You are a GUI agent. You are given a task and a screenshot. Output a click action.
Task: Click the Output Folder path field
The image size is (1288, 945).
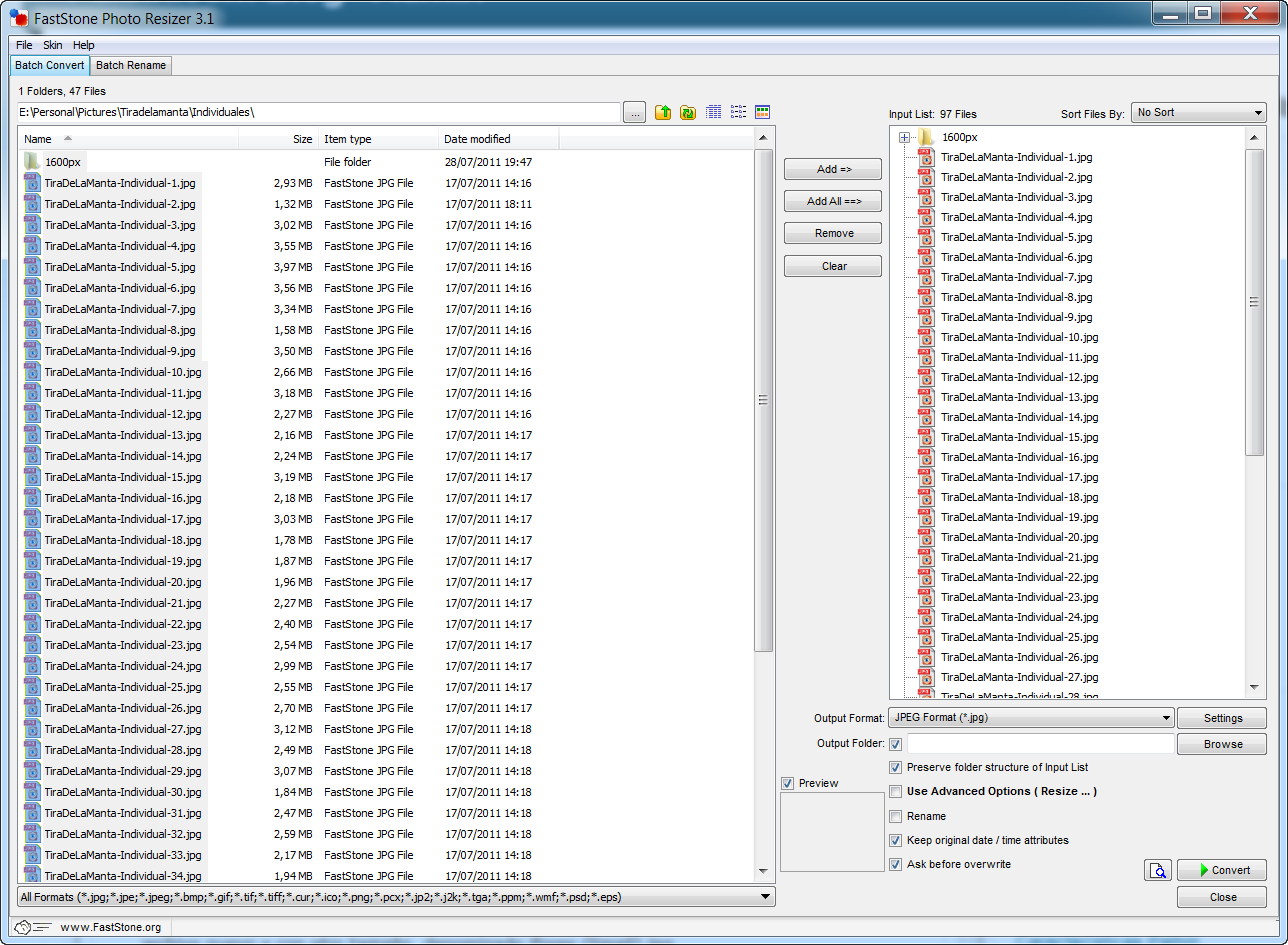point(1039,744)
